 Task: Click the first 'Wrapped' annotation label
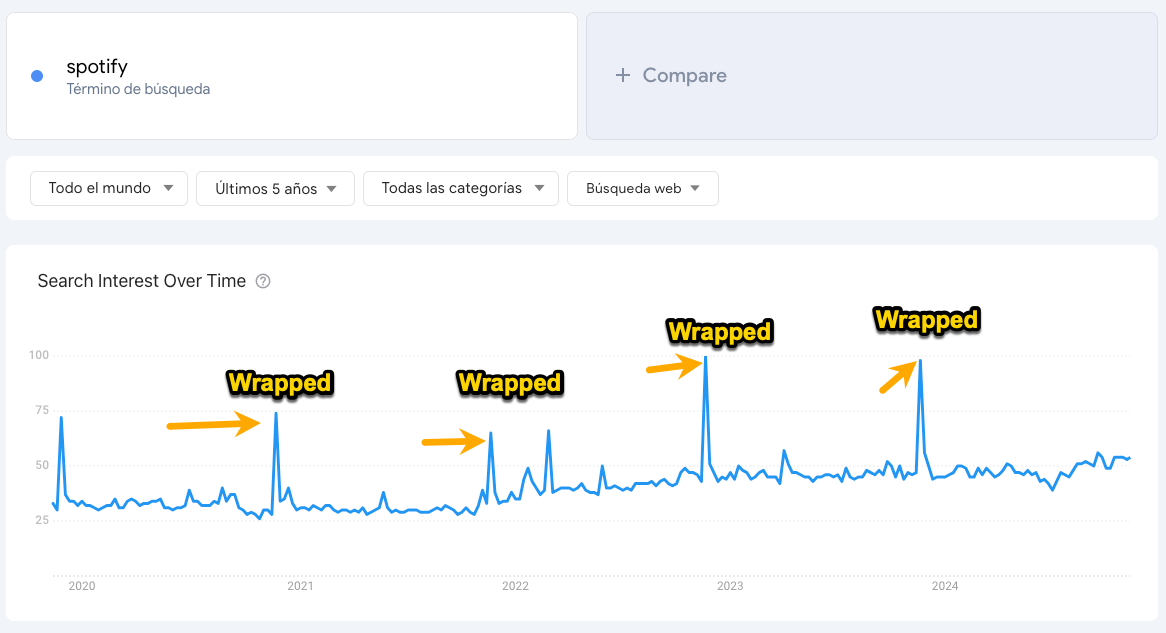(x=280, y=382)
